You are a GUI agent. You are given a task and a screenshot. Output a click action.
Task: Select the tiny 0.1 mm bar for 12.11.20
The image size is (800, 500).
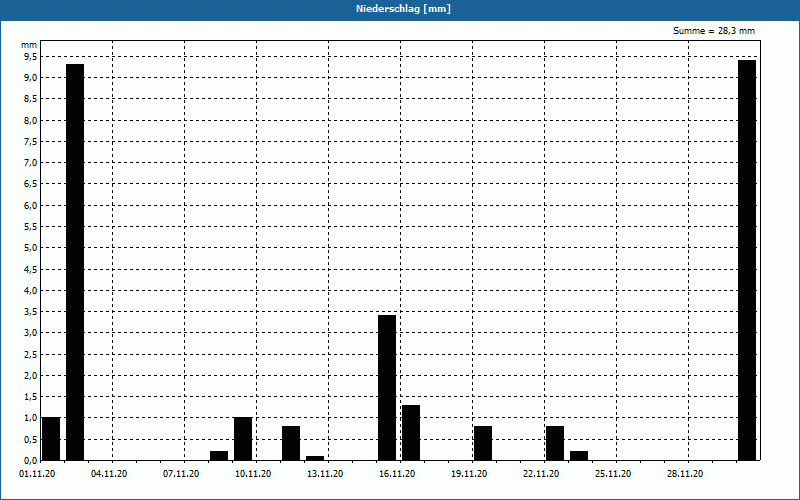pyautogui.click(x=315, y=458)
